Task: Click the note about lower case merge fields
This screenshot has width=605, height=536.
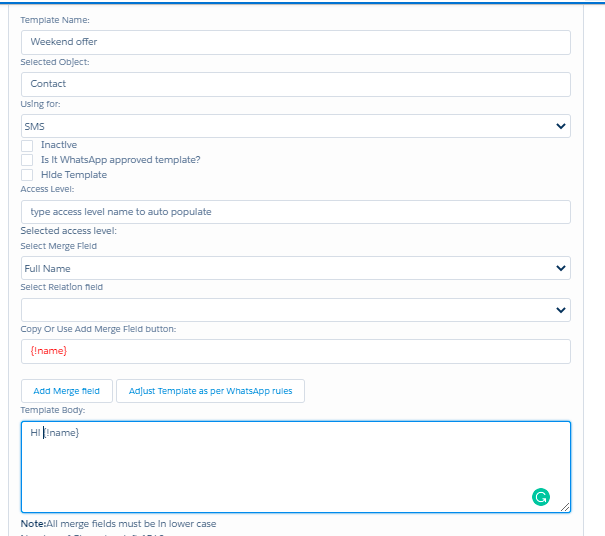Action: (x=118, y=524)
